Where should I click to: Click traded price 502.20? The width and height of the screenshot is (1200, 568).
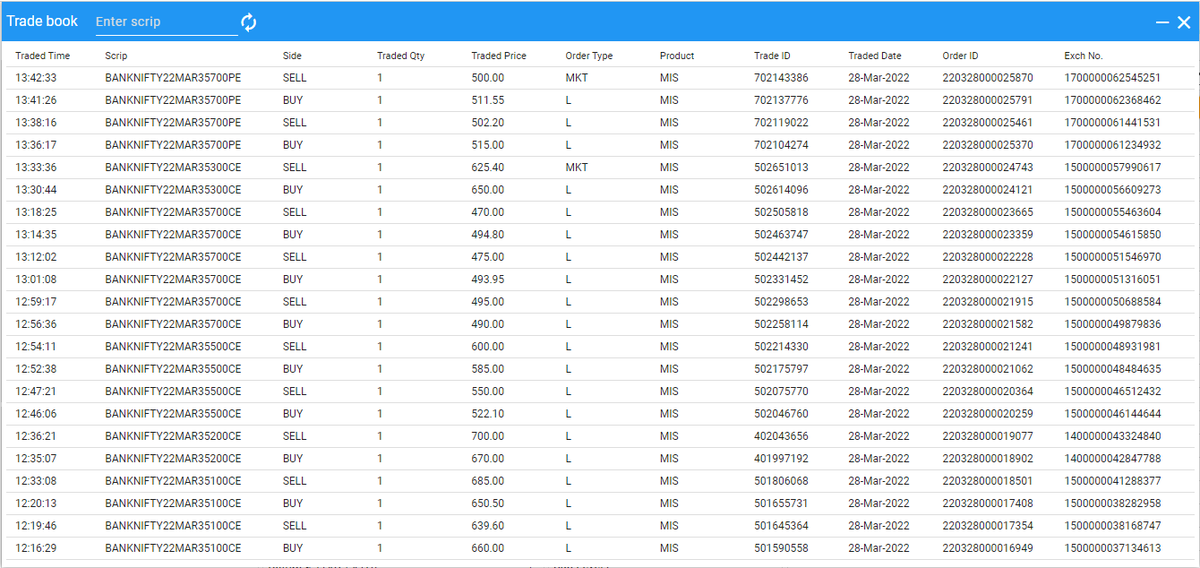coord(487,123)
